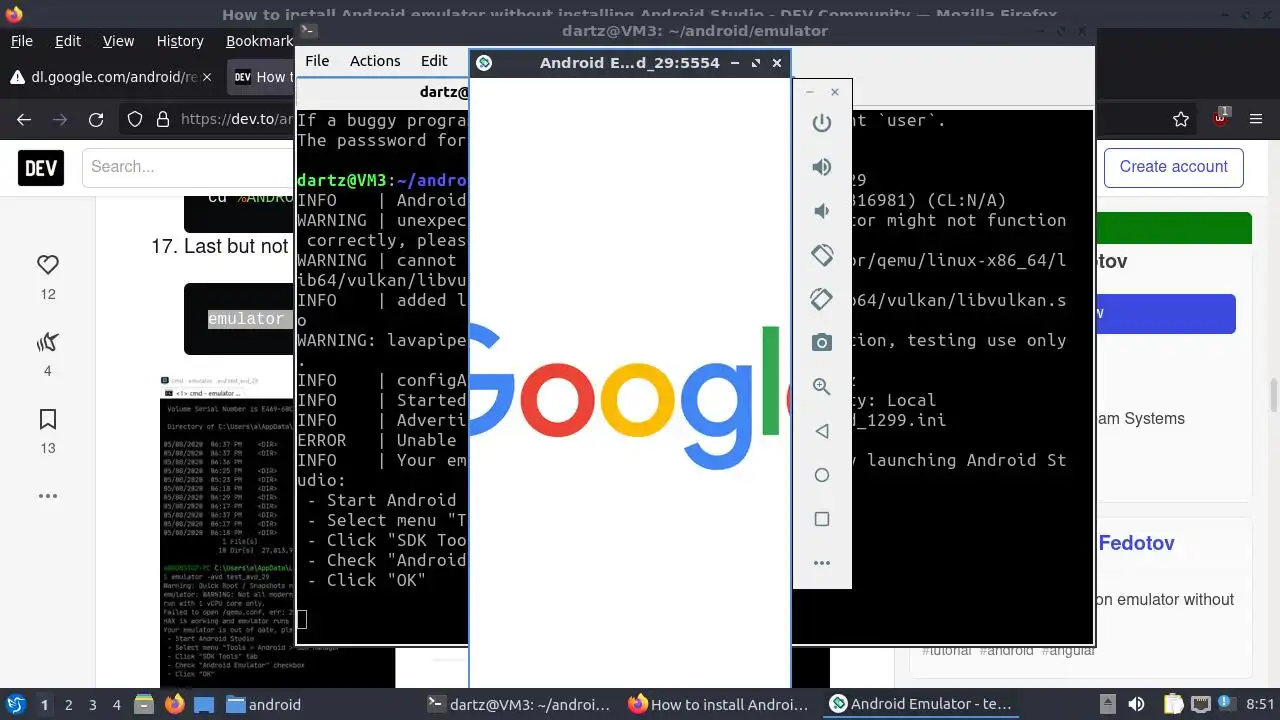Rotate emulator left using the toolbar
Viewport: 1280px width, 720px height.
(x=822, y=255)
